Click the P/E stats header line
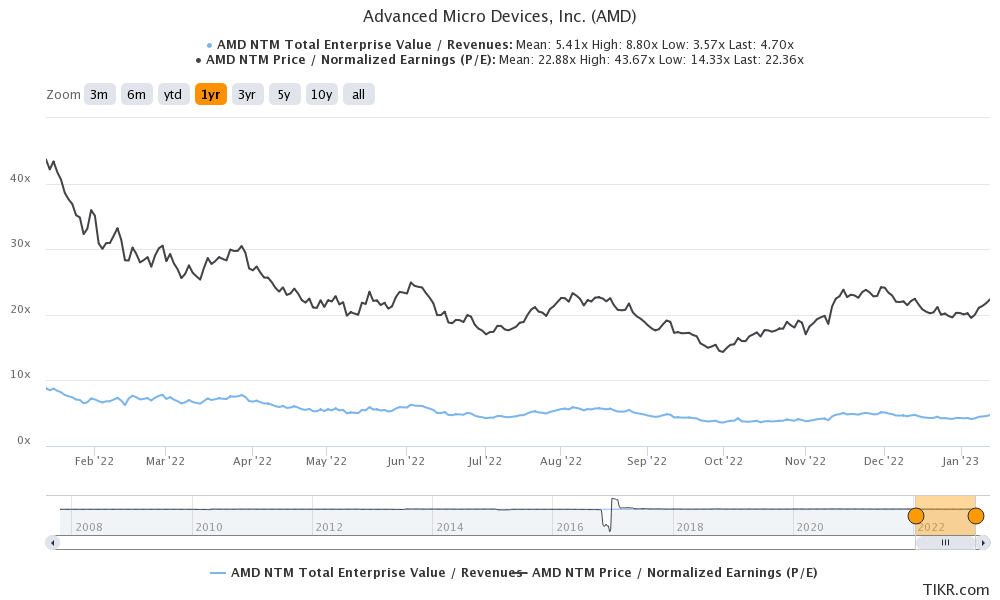The height and width of the screenshot is (600, 1000). pos(500,60)
